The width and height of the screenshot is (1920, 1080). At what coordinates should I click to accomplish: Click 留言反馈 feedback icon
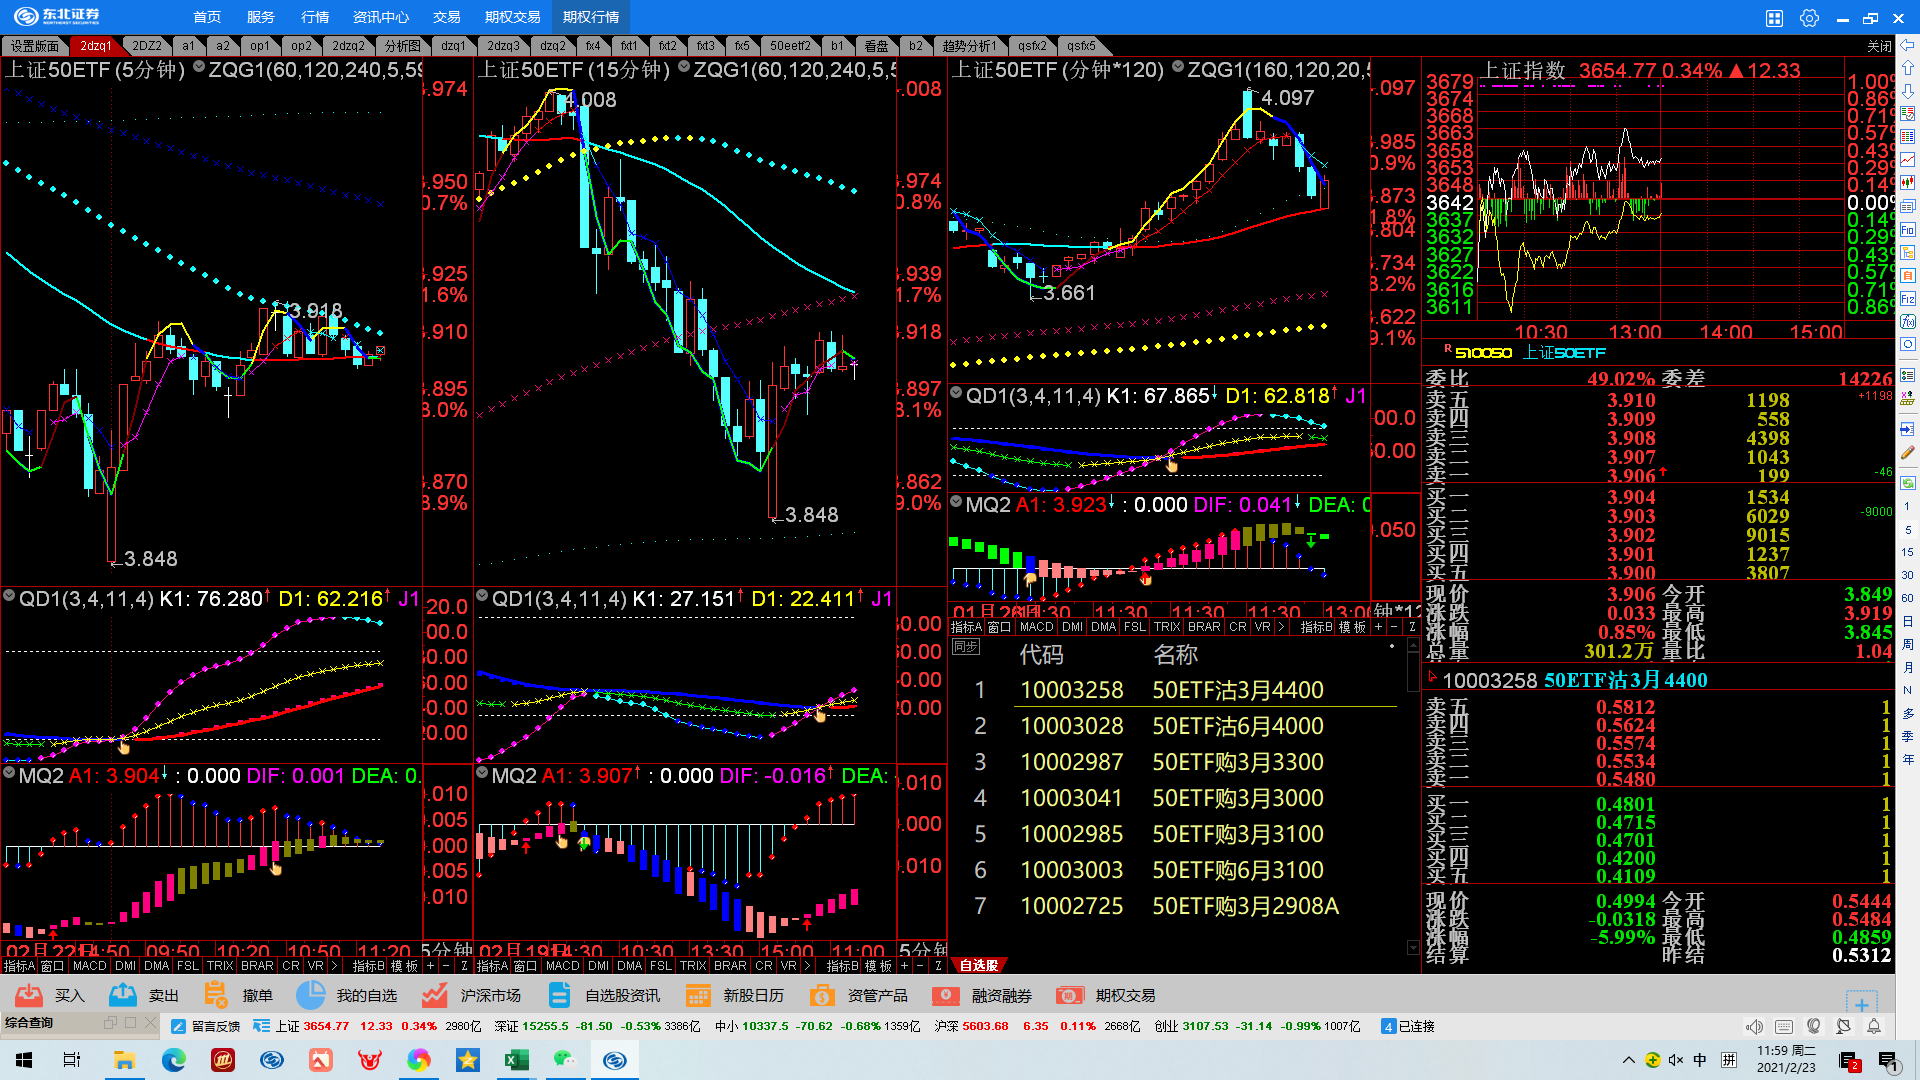(x=179, y=1026)
